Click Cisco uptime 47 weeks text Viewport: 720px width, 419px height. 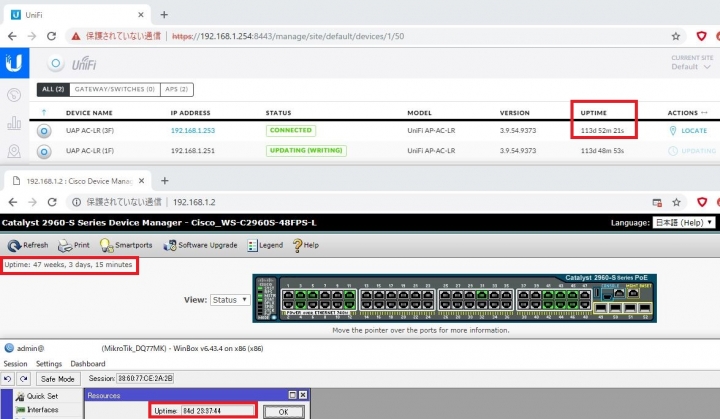[x=68, y=265]
